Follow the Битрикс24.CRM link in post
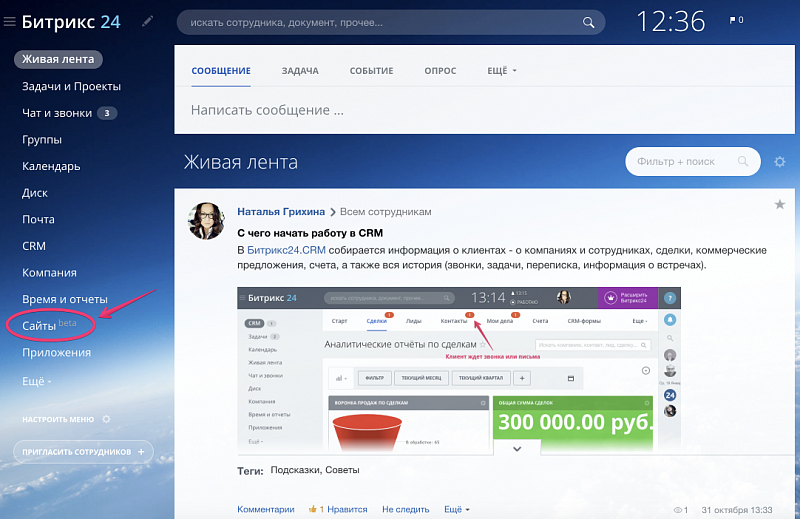 (x=286, y=250)
